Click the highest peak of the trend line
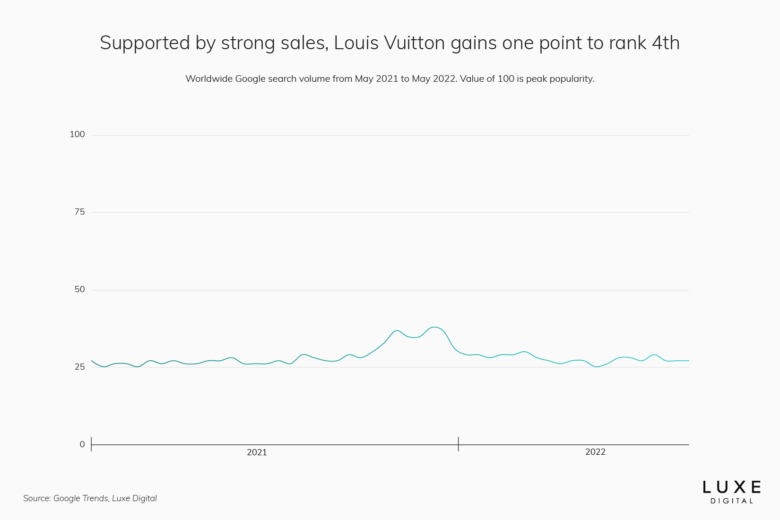The height and width of the screenshot is (520, 780). point(435,327)
